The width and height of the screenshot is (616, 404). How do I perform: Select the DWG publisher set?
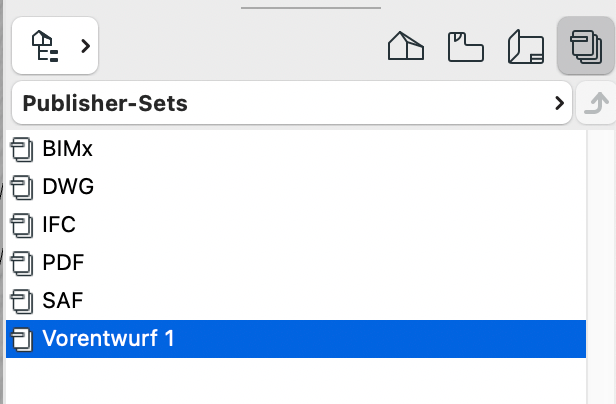(x=296, y=186)
